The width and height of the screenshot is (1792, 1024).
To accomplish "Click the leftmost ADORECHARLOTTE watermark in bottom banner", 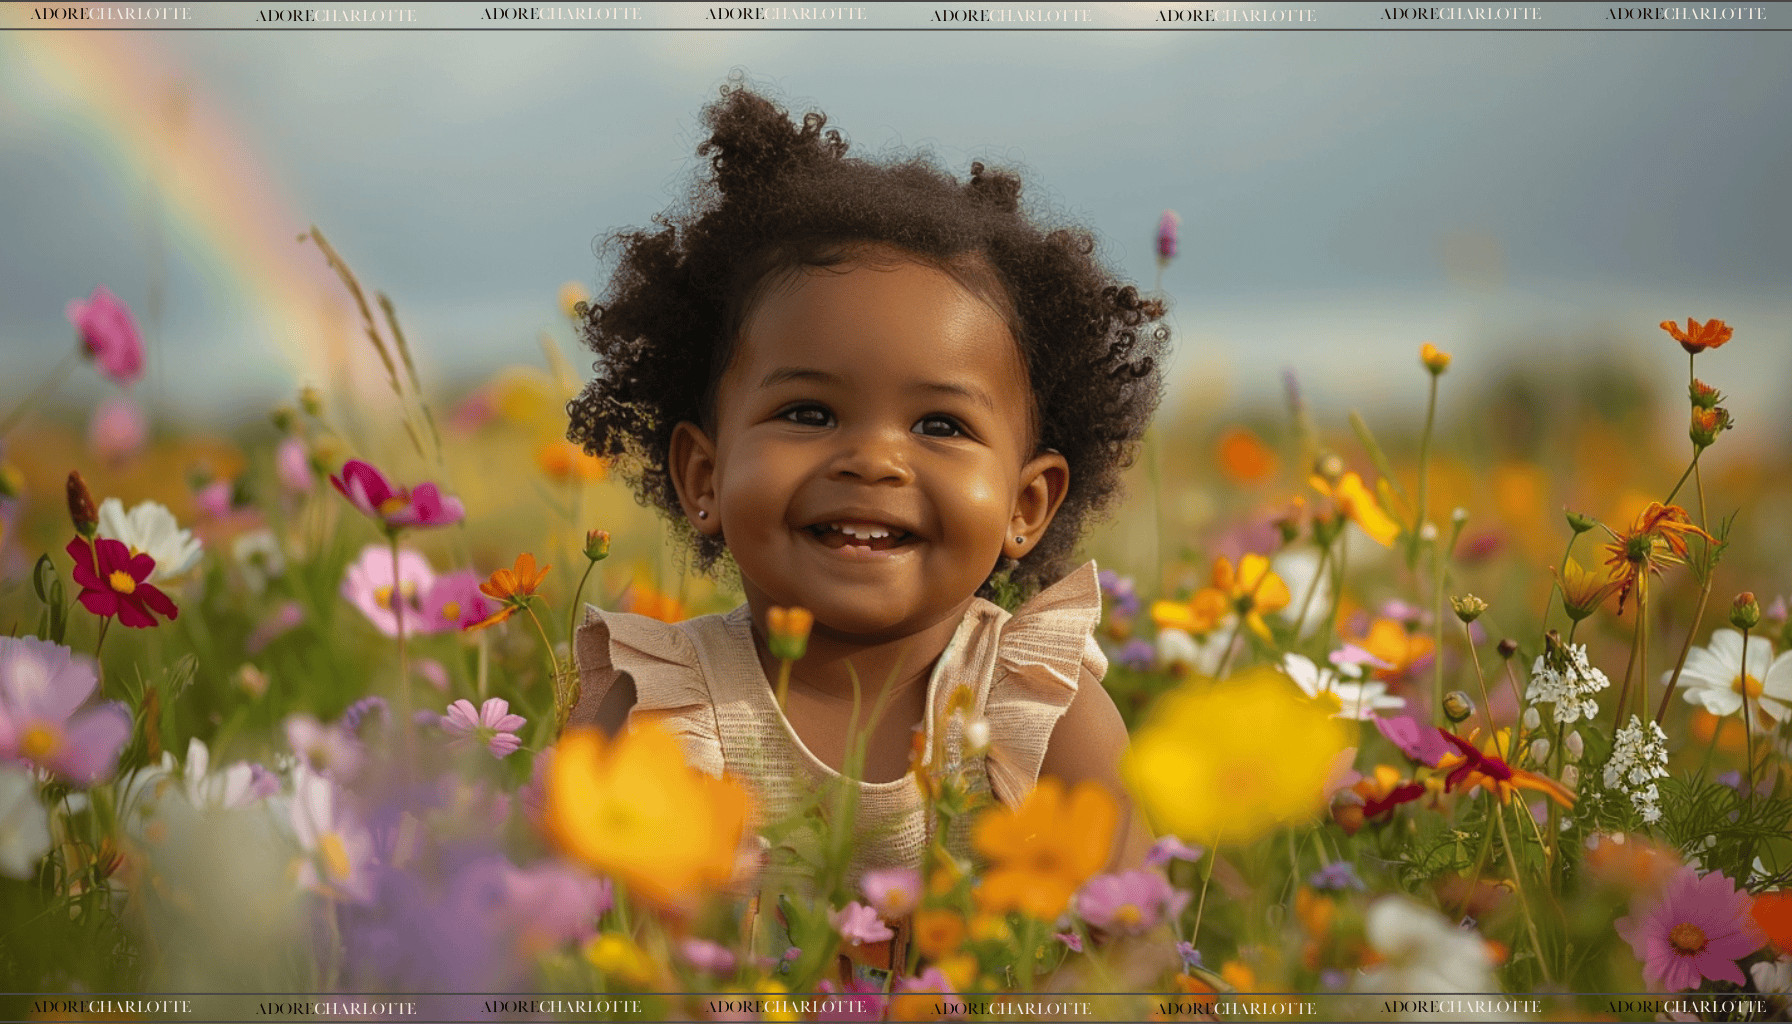I will pos(110,1007).
